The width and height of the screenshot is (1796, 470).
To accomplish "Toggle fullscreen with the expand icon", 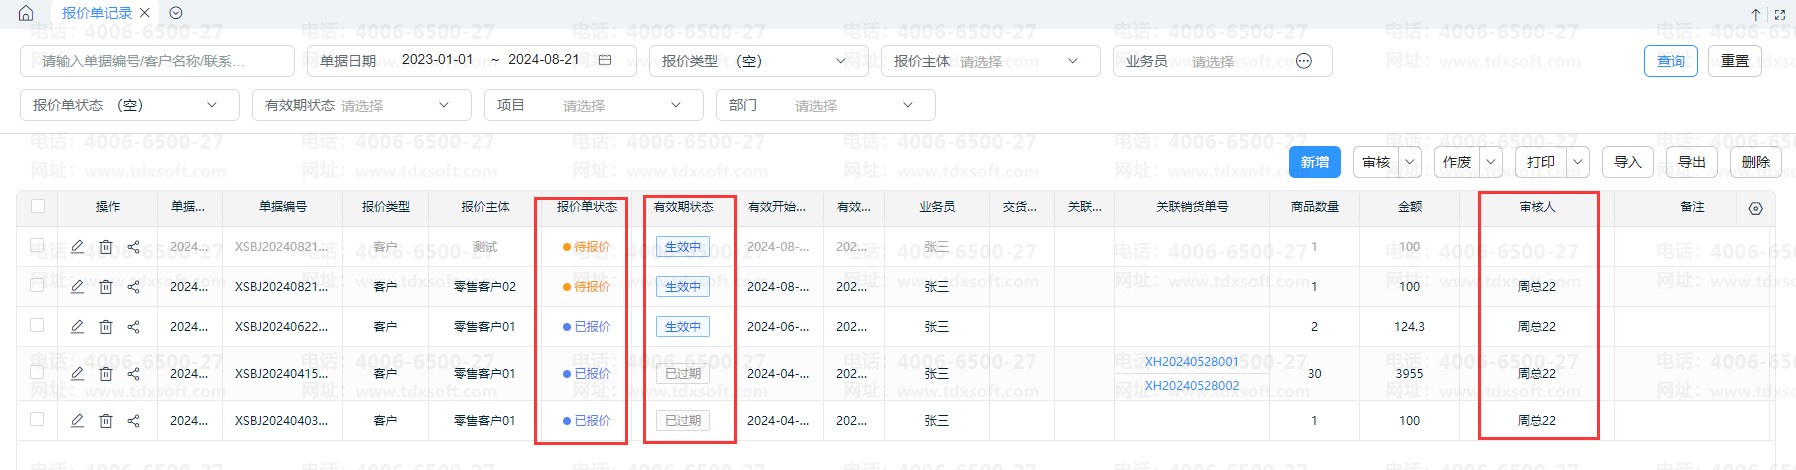I will pyautogui.click(x=1779, y=14).
